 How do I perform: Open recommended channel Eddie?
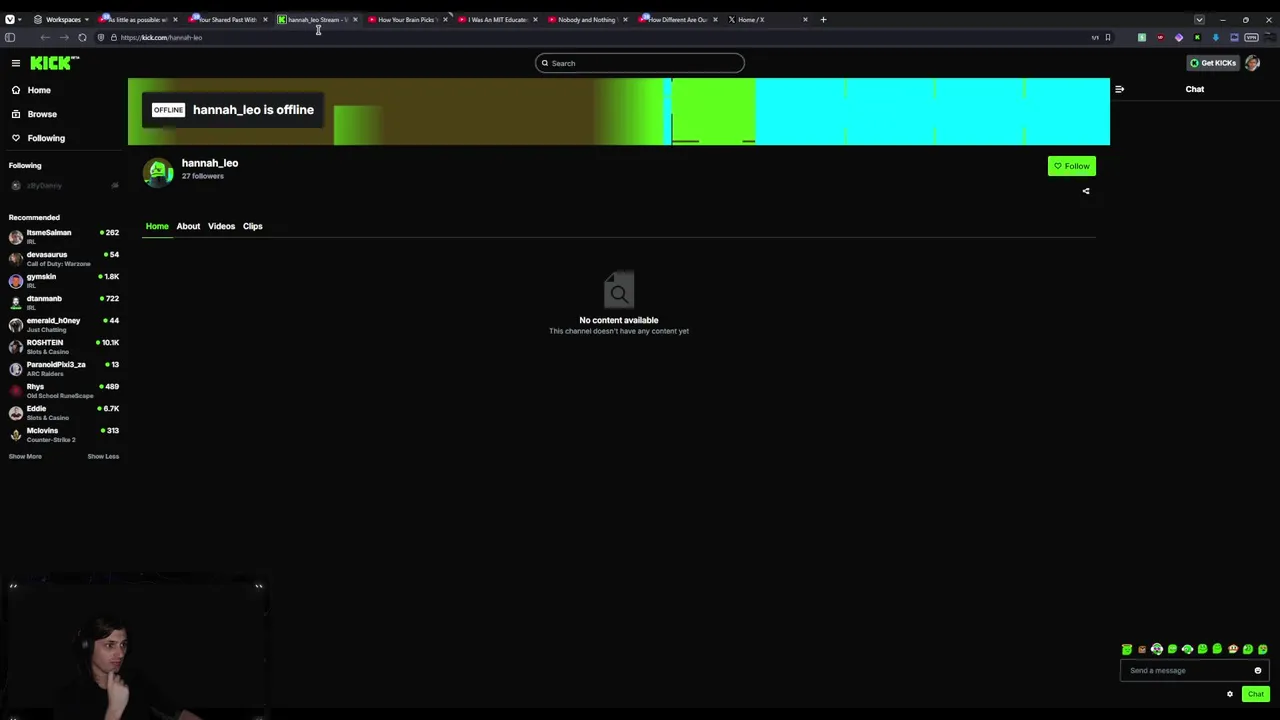point(64,413)
